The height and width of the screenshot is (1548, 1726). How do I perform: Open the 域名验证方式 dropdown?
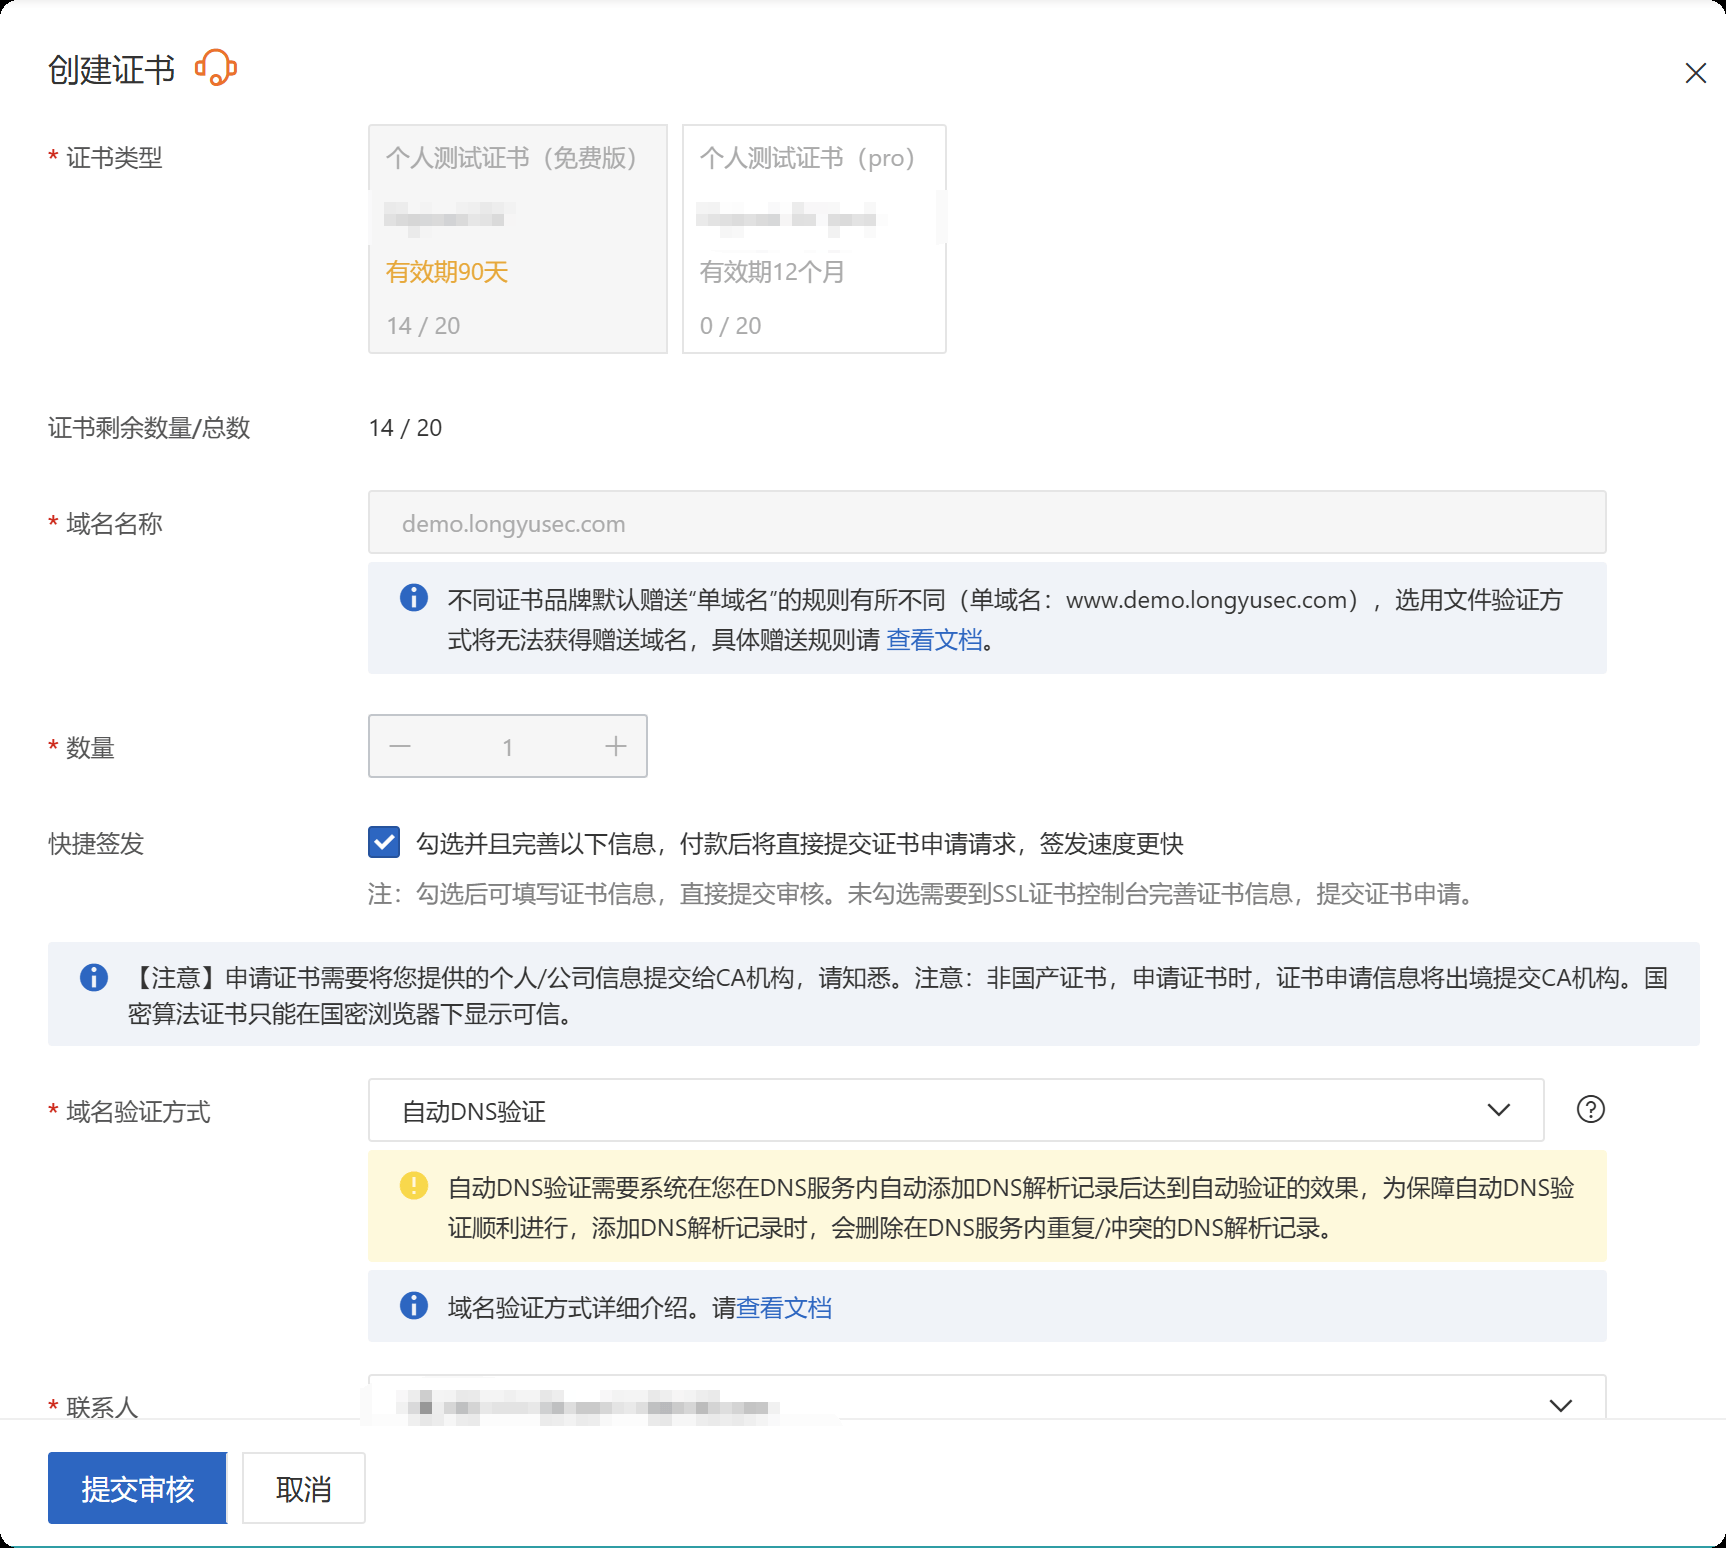pos(955,1110)
